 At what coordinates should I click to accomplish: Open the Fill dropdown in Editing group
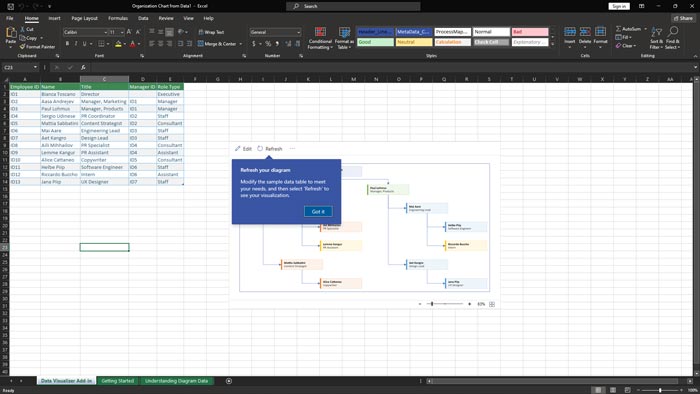623,37
